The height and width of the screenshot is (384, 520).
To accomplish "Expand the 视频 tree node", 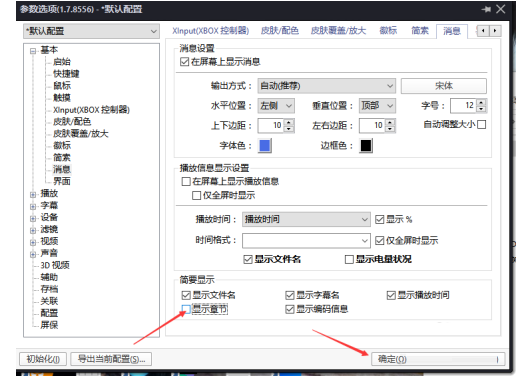I will click(x=33, y=242).
